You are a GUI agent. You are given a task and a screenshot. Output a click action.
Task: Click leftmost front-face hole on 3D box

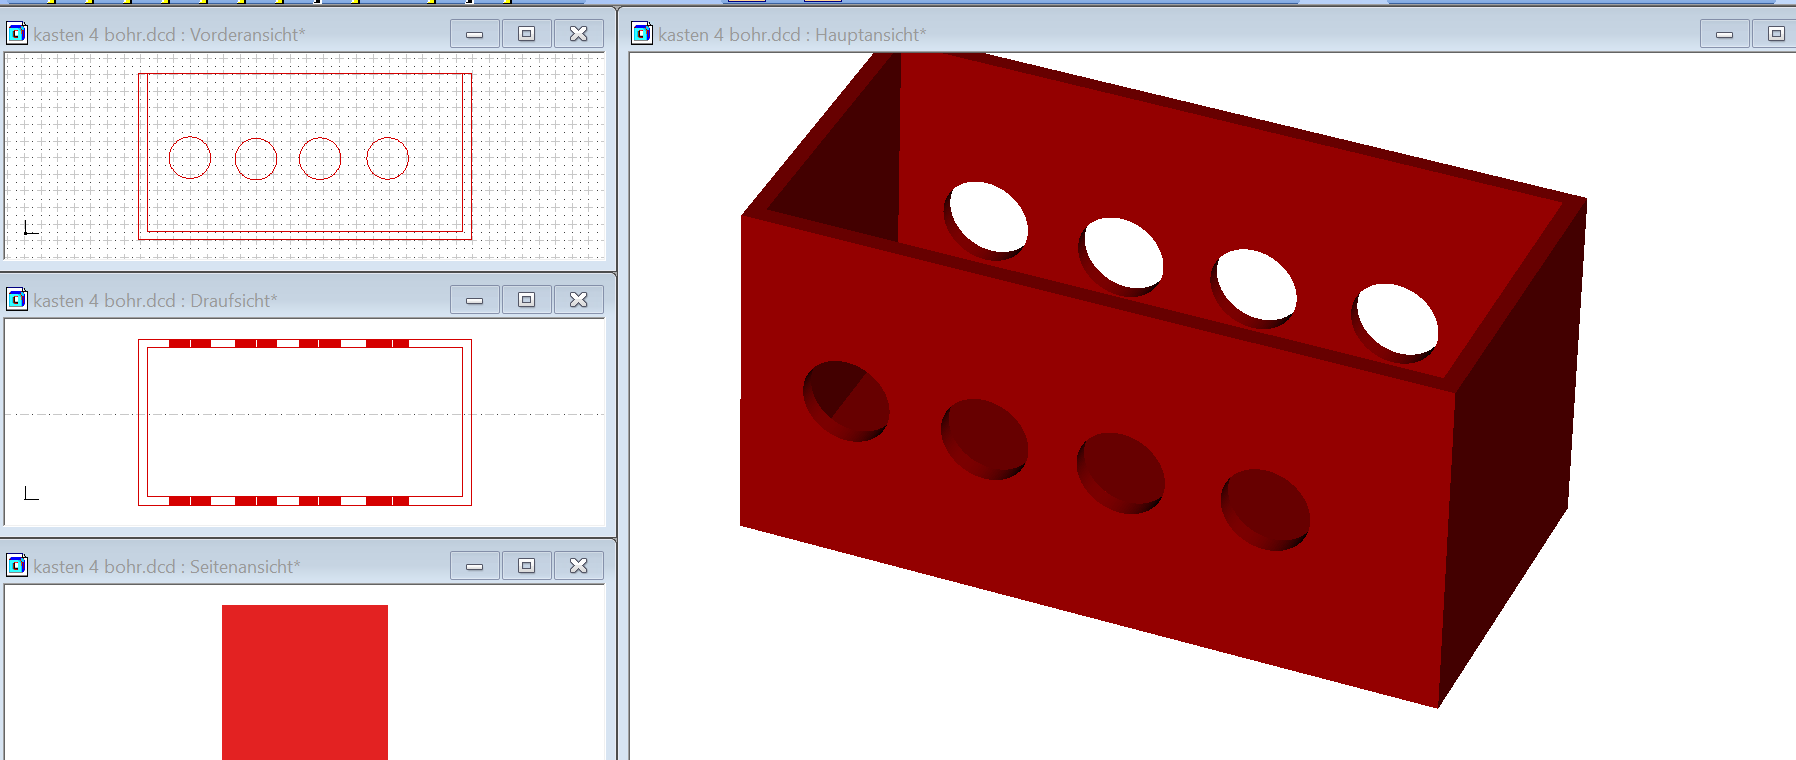pyautogui.click(x=846, y=401)
